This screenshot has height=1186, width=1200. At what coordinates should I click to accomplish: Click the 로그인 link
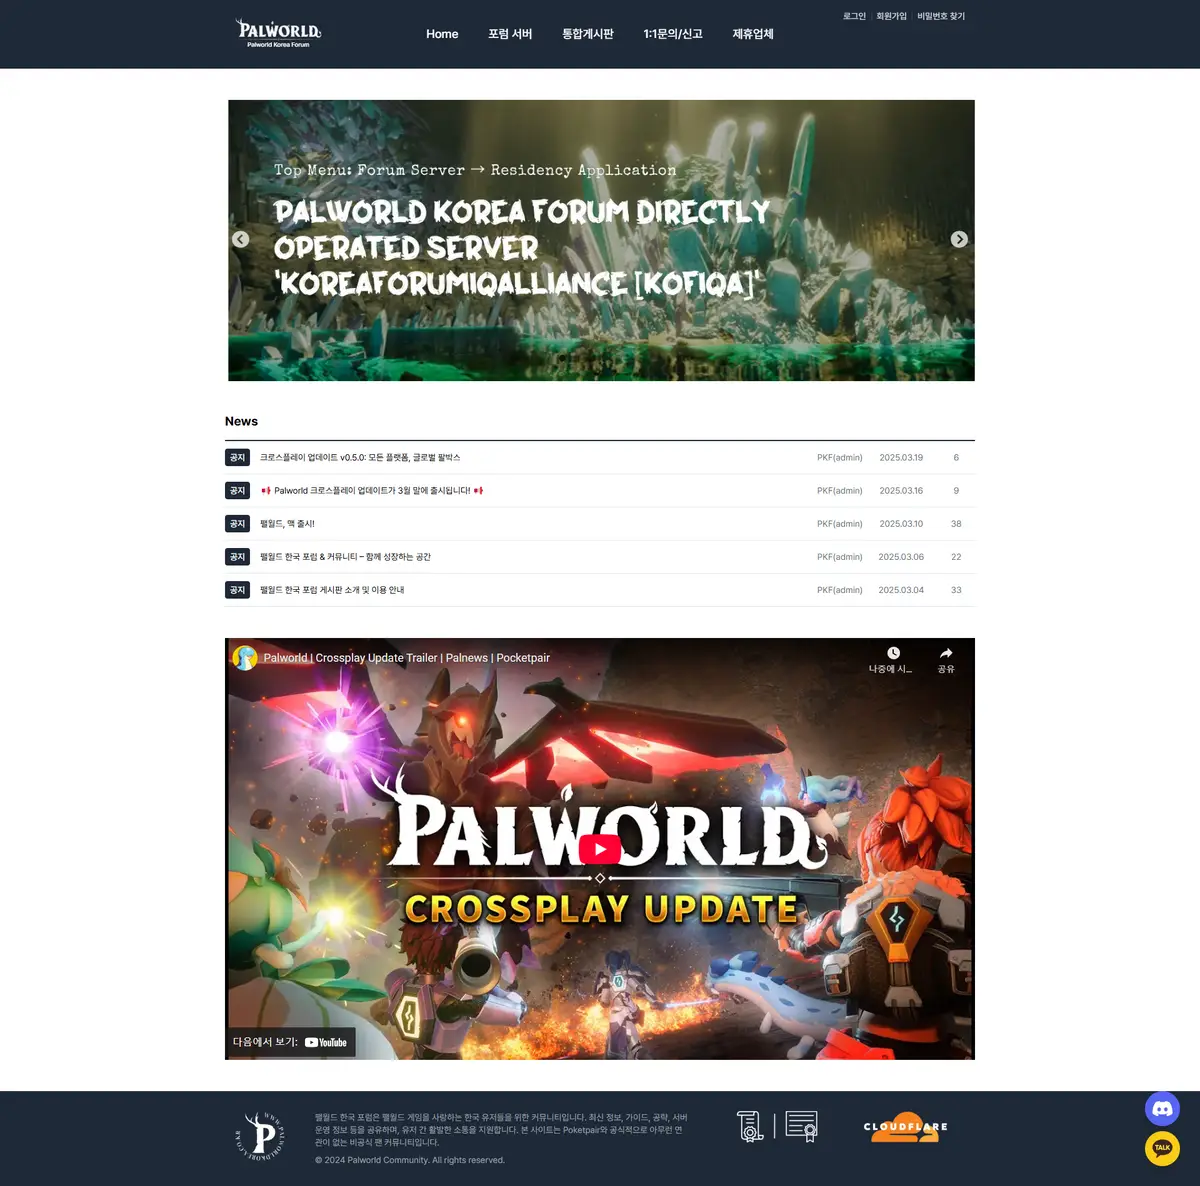tap(854, 16)
